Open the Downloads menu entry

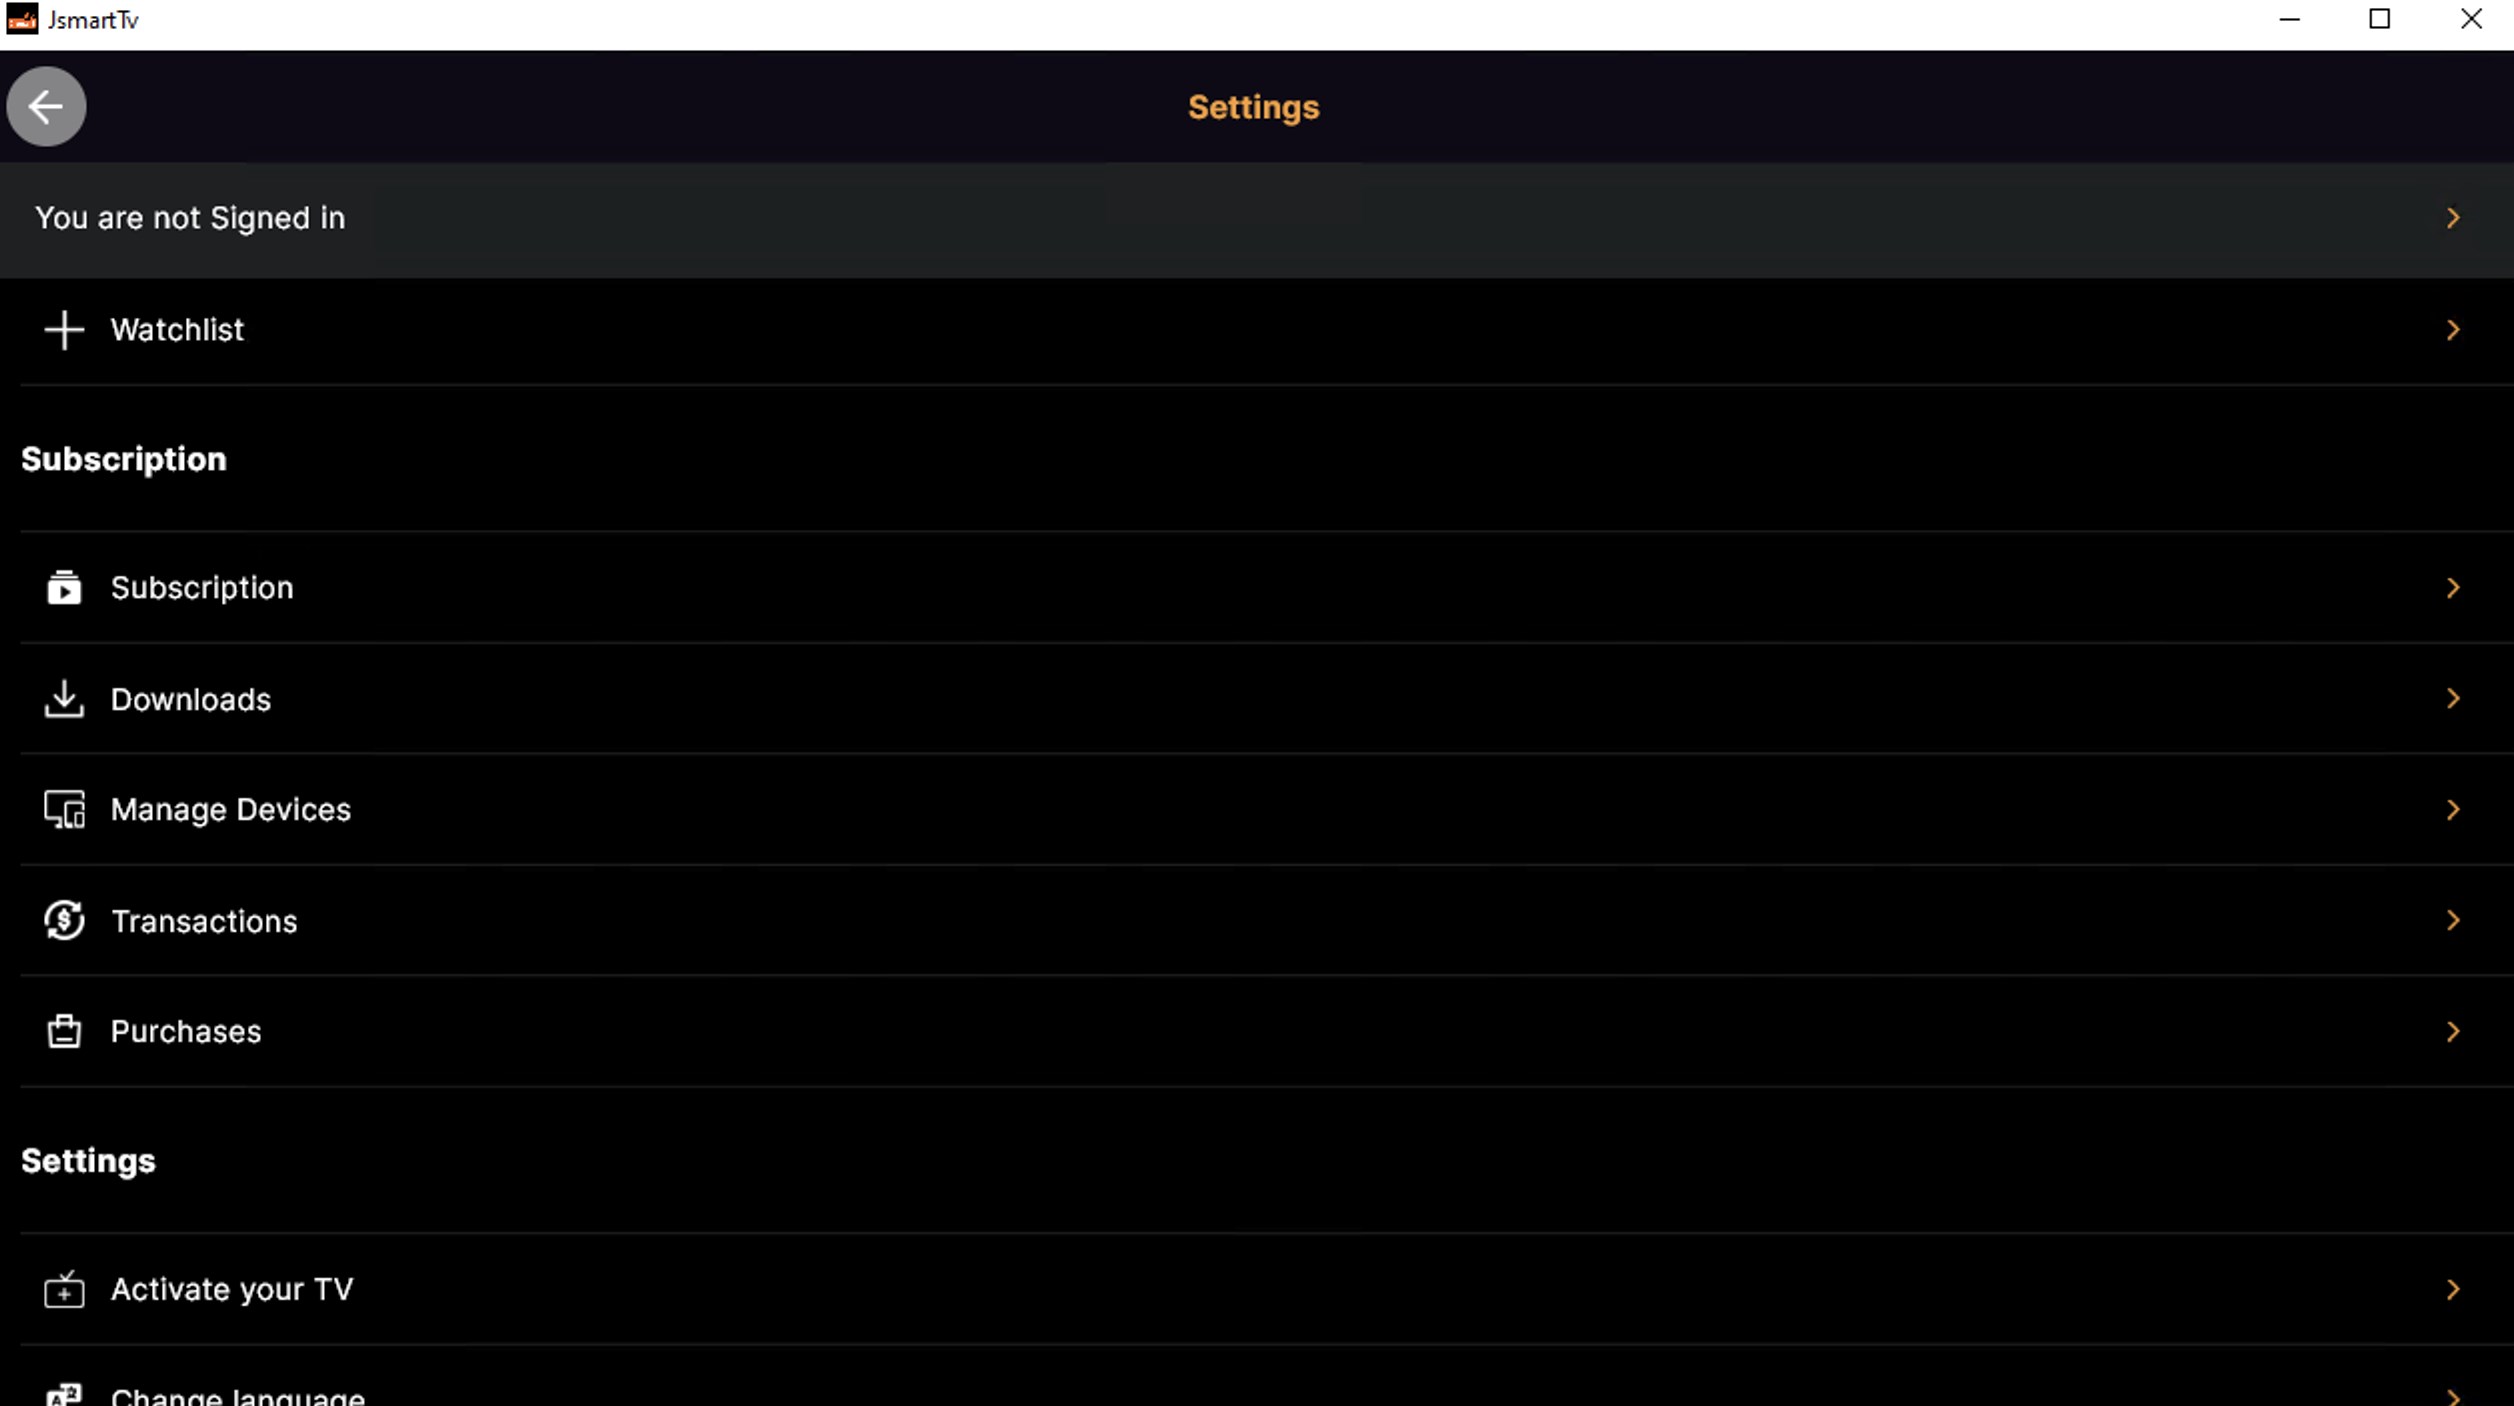tap(1267, 699)
